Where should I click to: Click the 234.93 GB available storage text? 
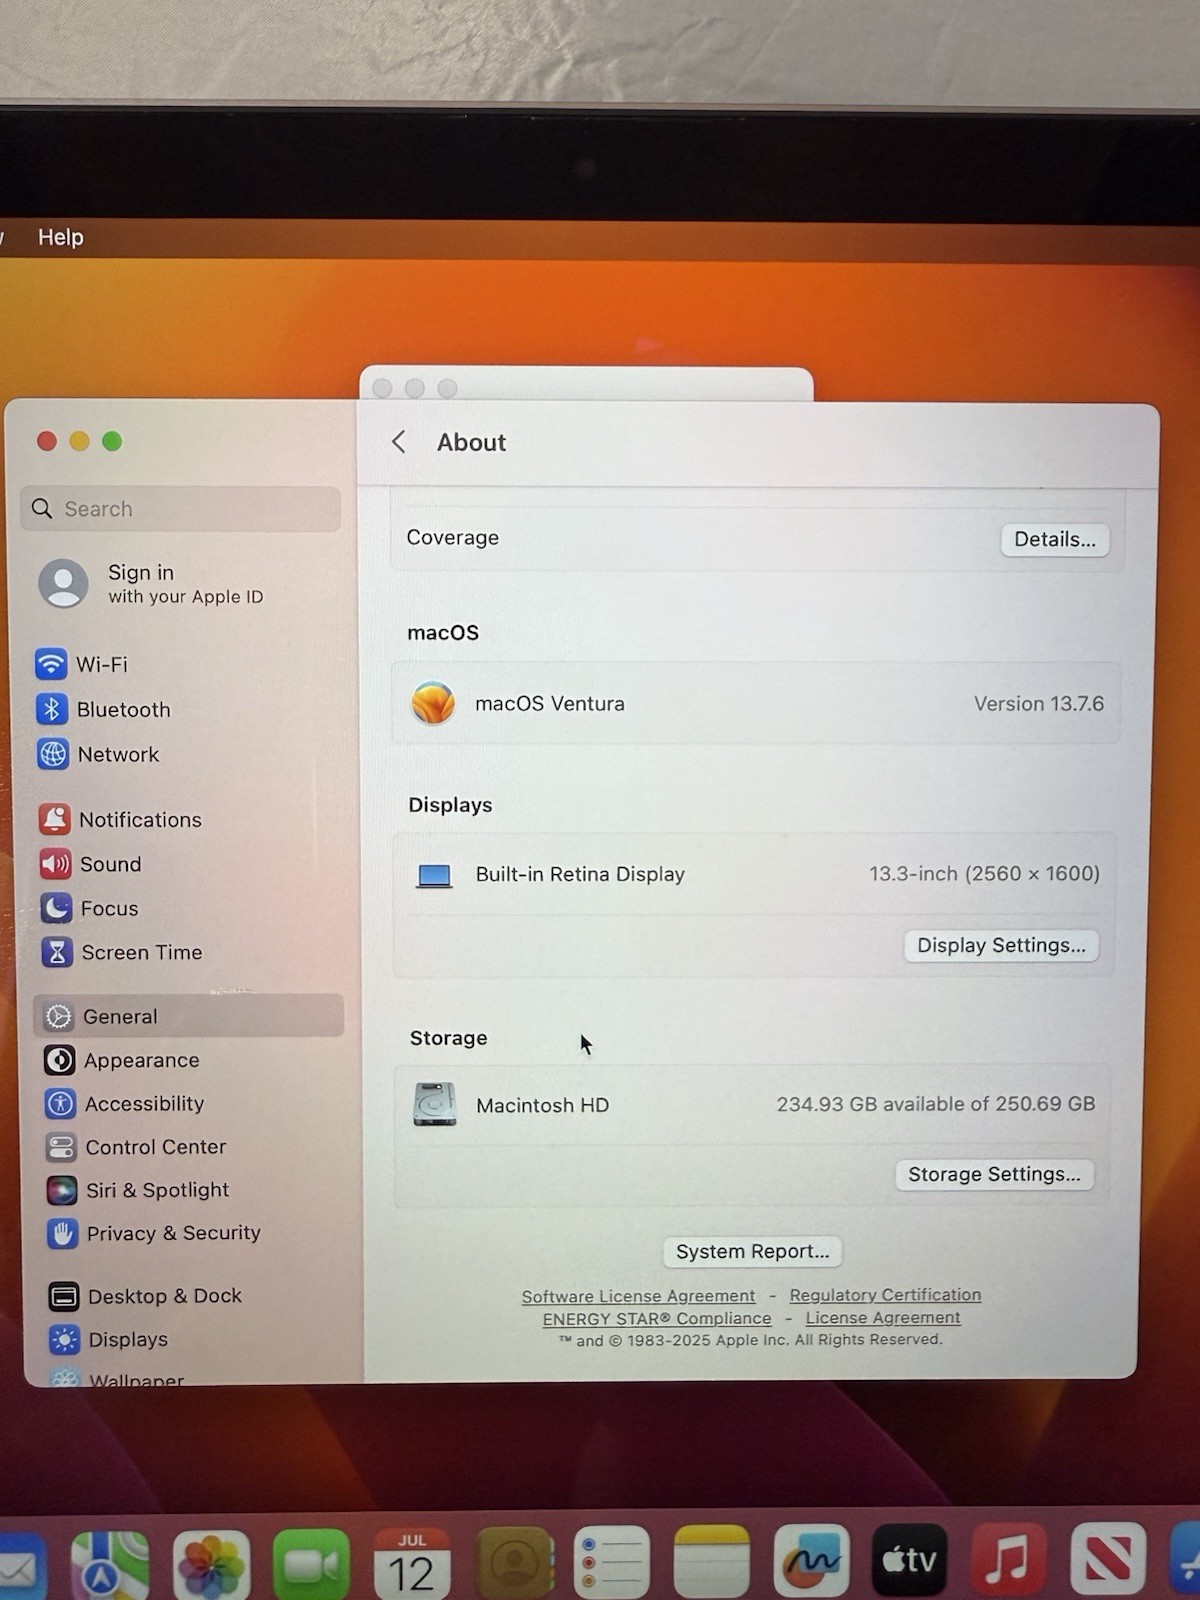pos(936,1104)
